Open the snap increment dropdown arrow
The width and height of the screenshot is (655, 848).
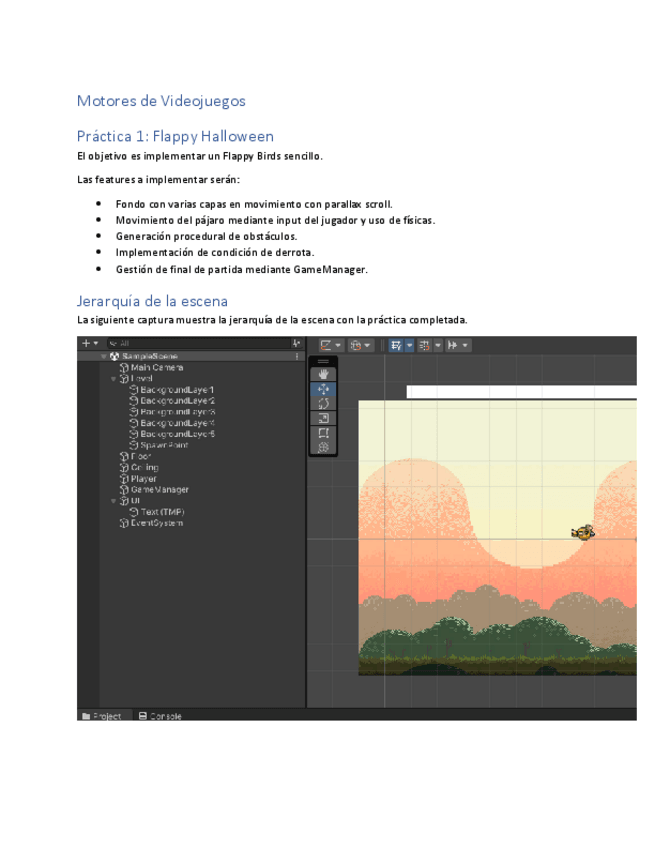[465, 345]
